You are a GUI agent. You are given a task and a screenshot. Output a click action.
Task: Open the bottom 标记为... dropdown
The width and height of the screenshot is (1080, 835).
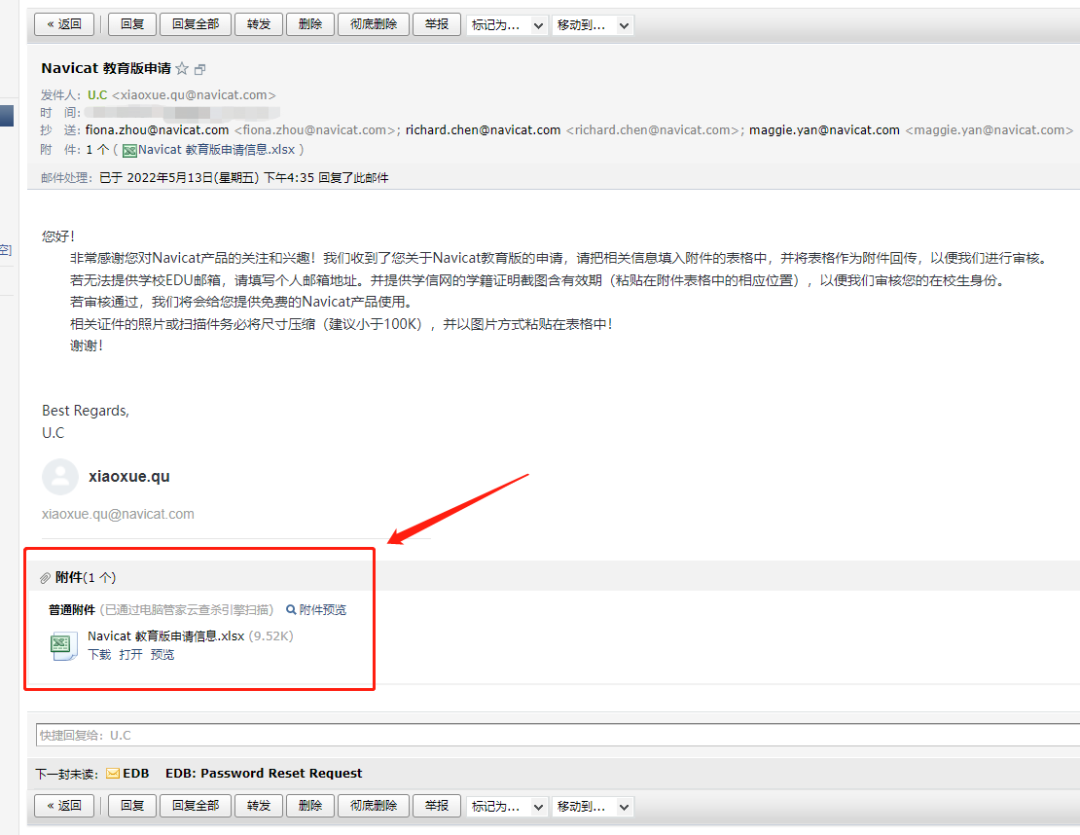click(507, 807)
